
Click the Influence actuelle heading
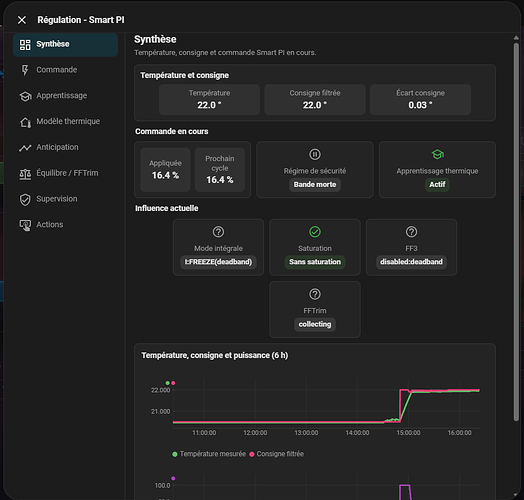coord(166,208)
